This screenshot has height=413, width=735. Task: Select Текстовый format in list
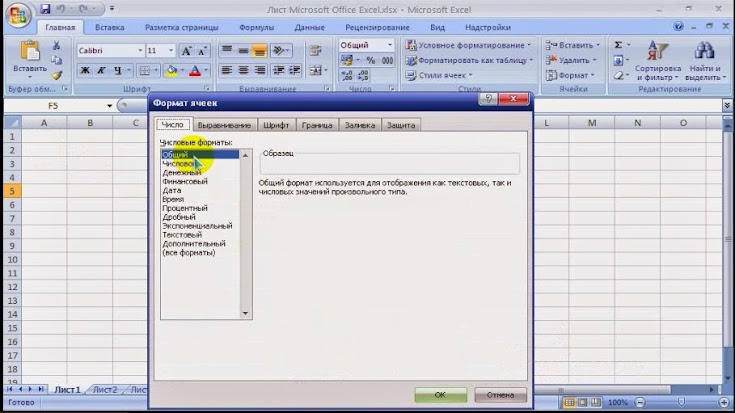tap(182, 235)
